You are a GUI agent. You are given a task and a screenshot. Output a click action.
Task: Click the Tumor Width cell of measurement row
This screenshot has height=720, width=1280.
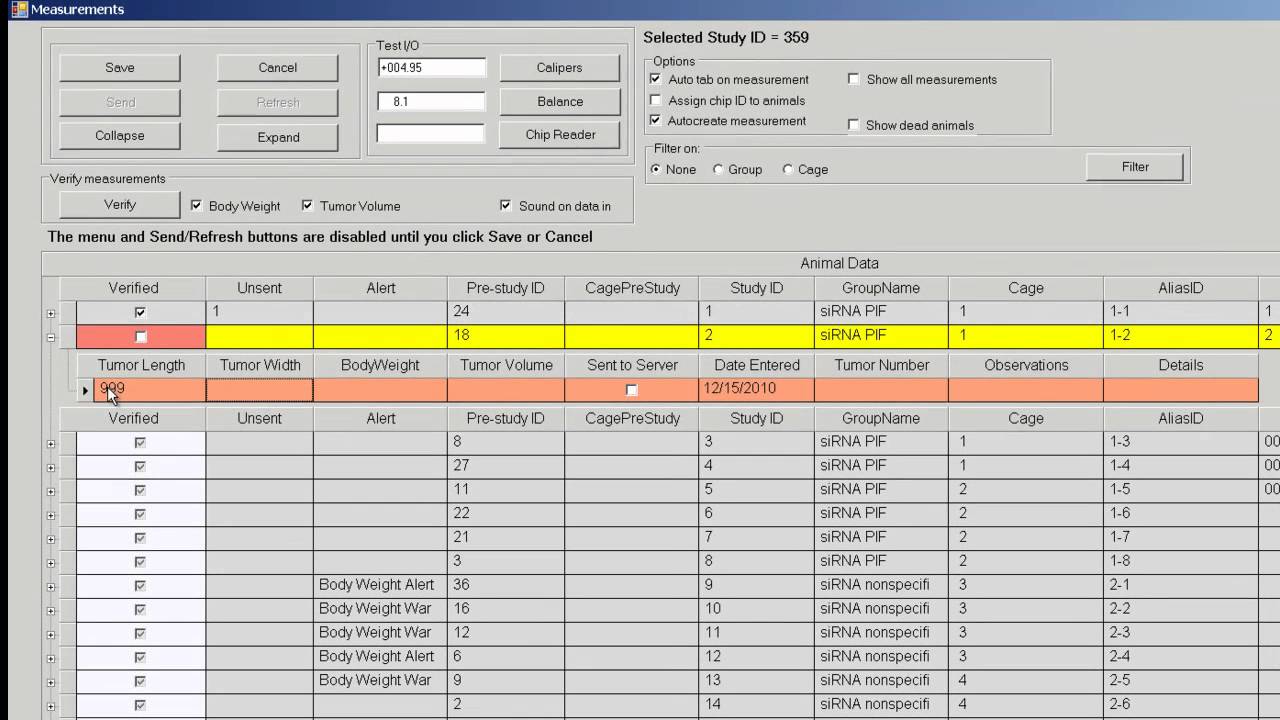point(260,389)
